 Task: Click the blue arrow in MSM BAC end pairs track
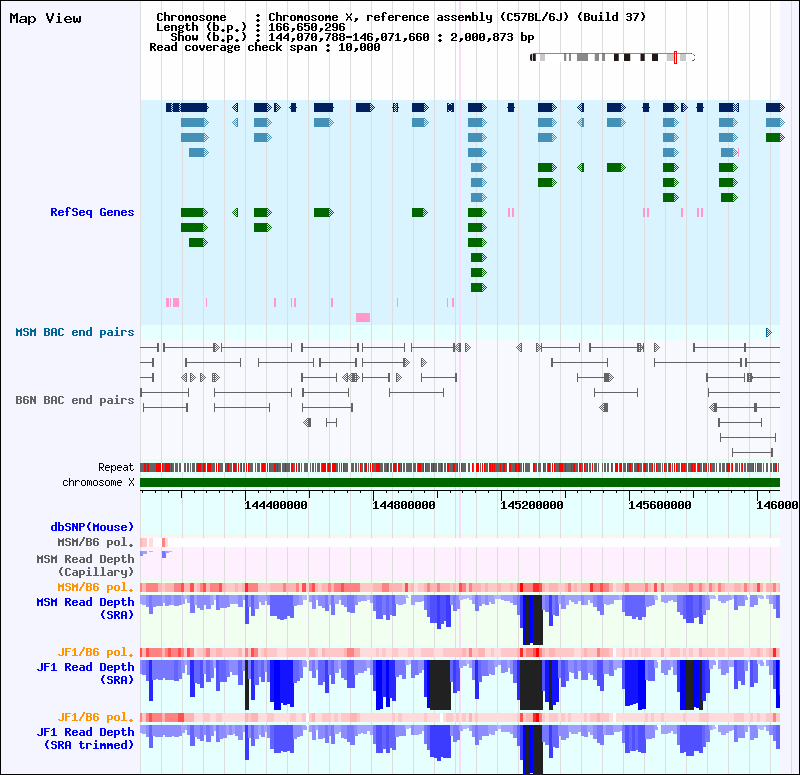coord(769,333)
